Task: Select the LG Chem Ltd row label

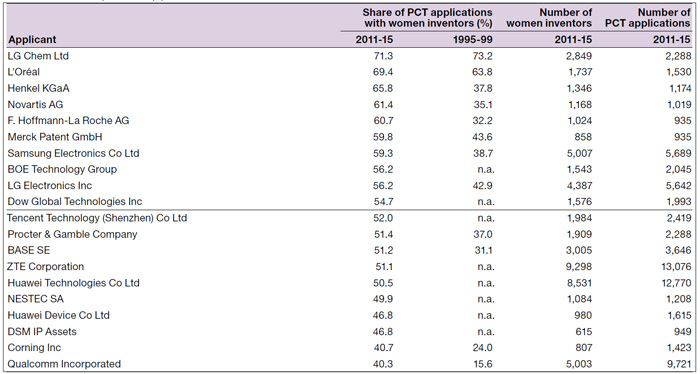Action: click(38, 56)
